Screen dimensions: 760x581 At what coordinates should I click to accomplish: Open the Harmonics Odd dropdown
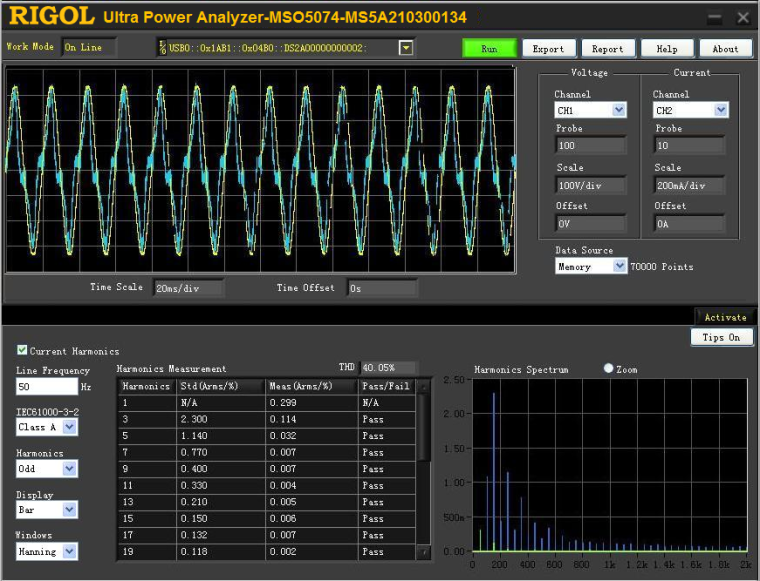[x=69, y=469]
